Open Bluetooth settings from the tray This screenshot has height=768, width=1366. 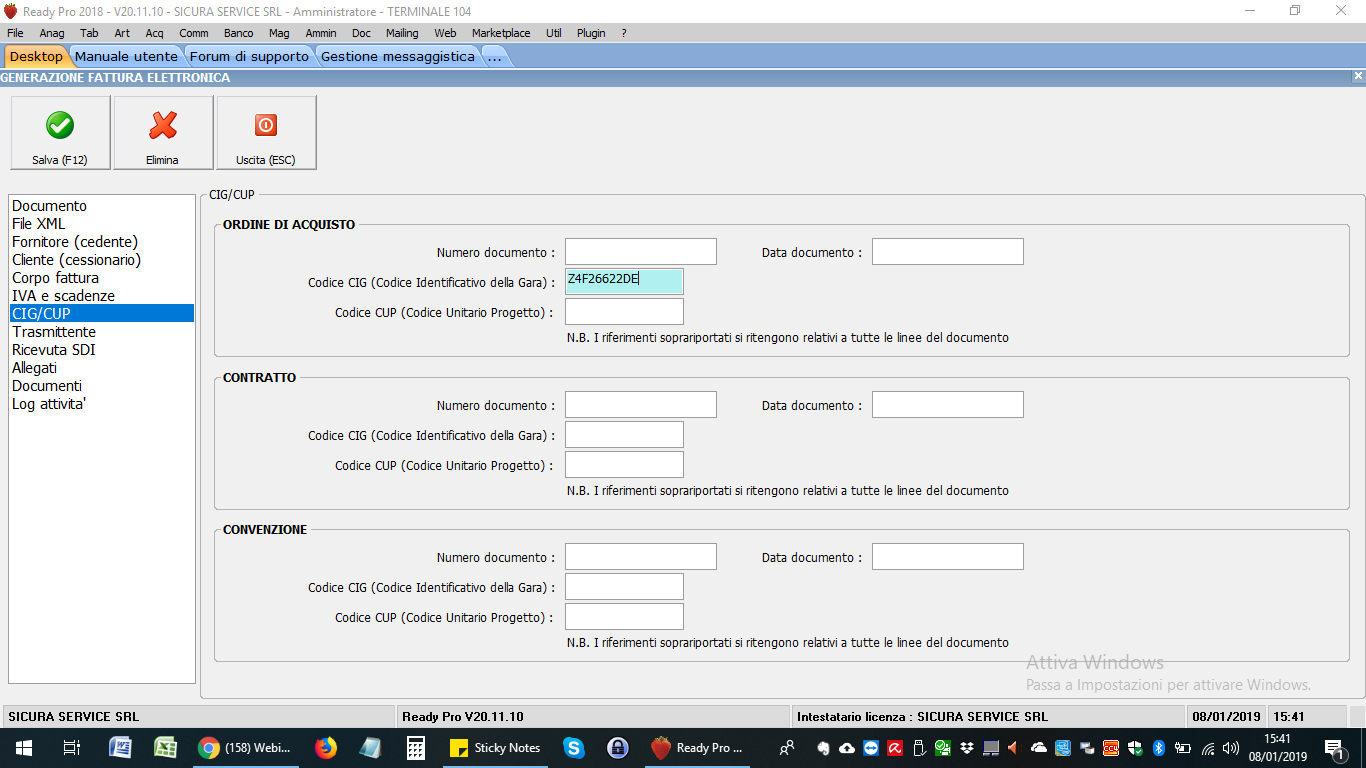pyautogui.click(x=1159, y=748)
